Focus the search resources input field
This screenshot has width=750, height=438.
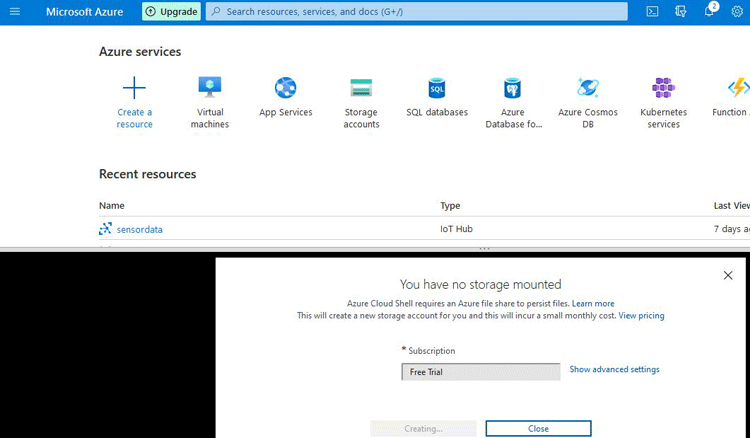(x=417, y=11)
